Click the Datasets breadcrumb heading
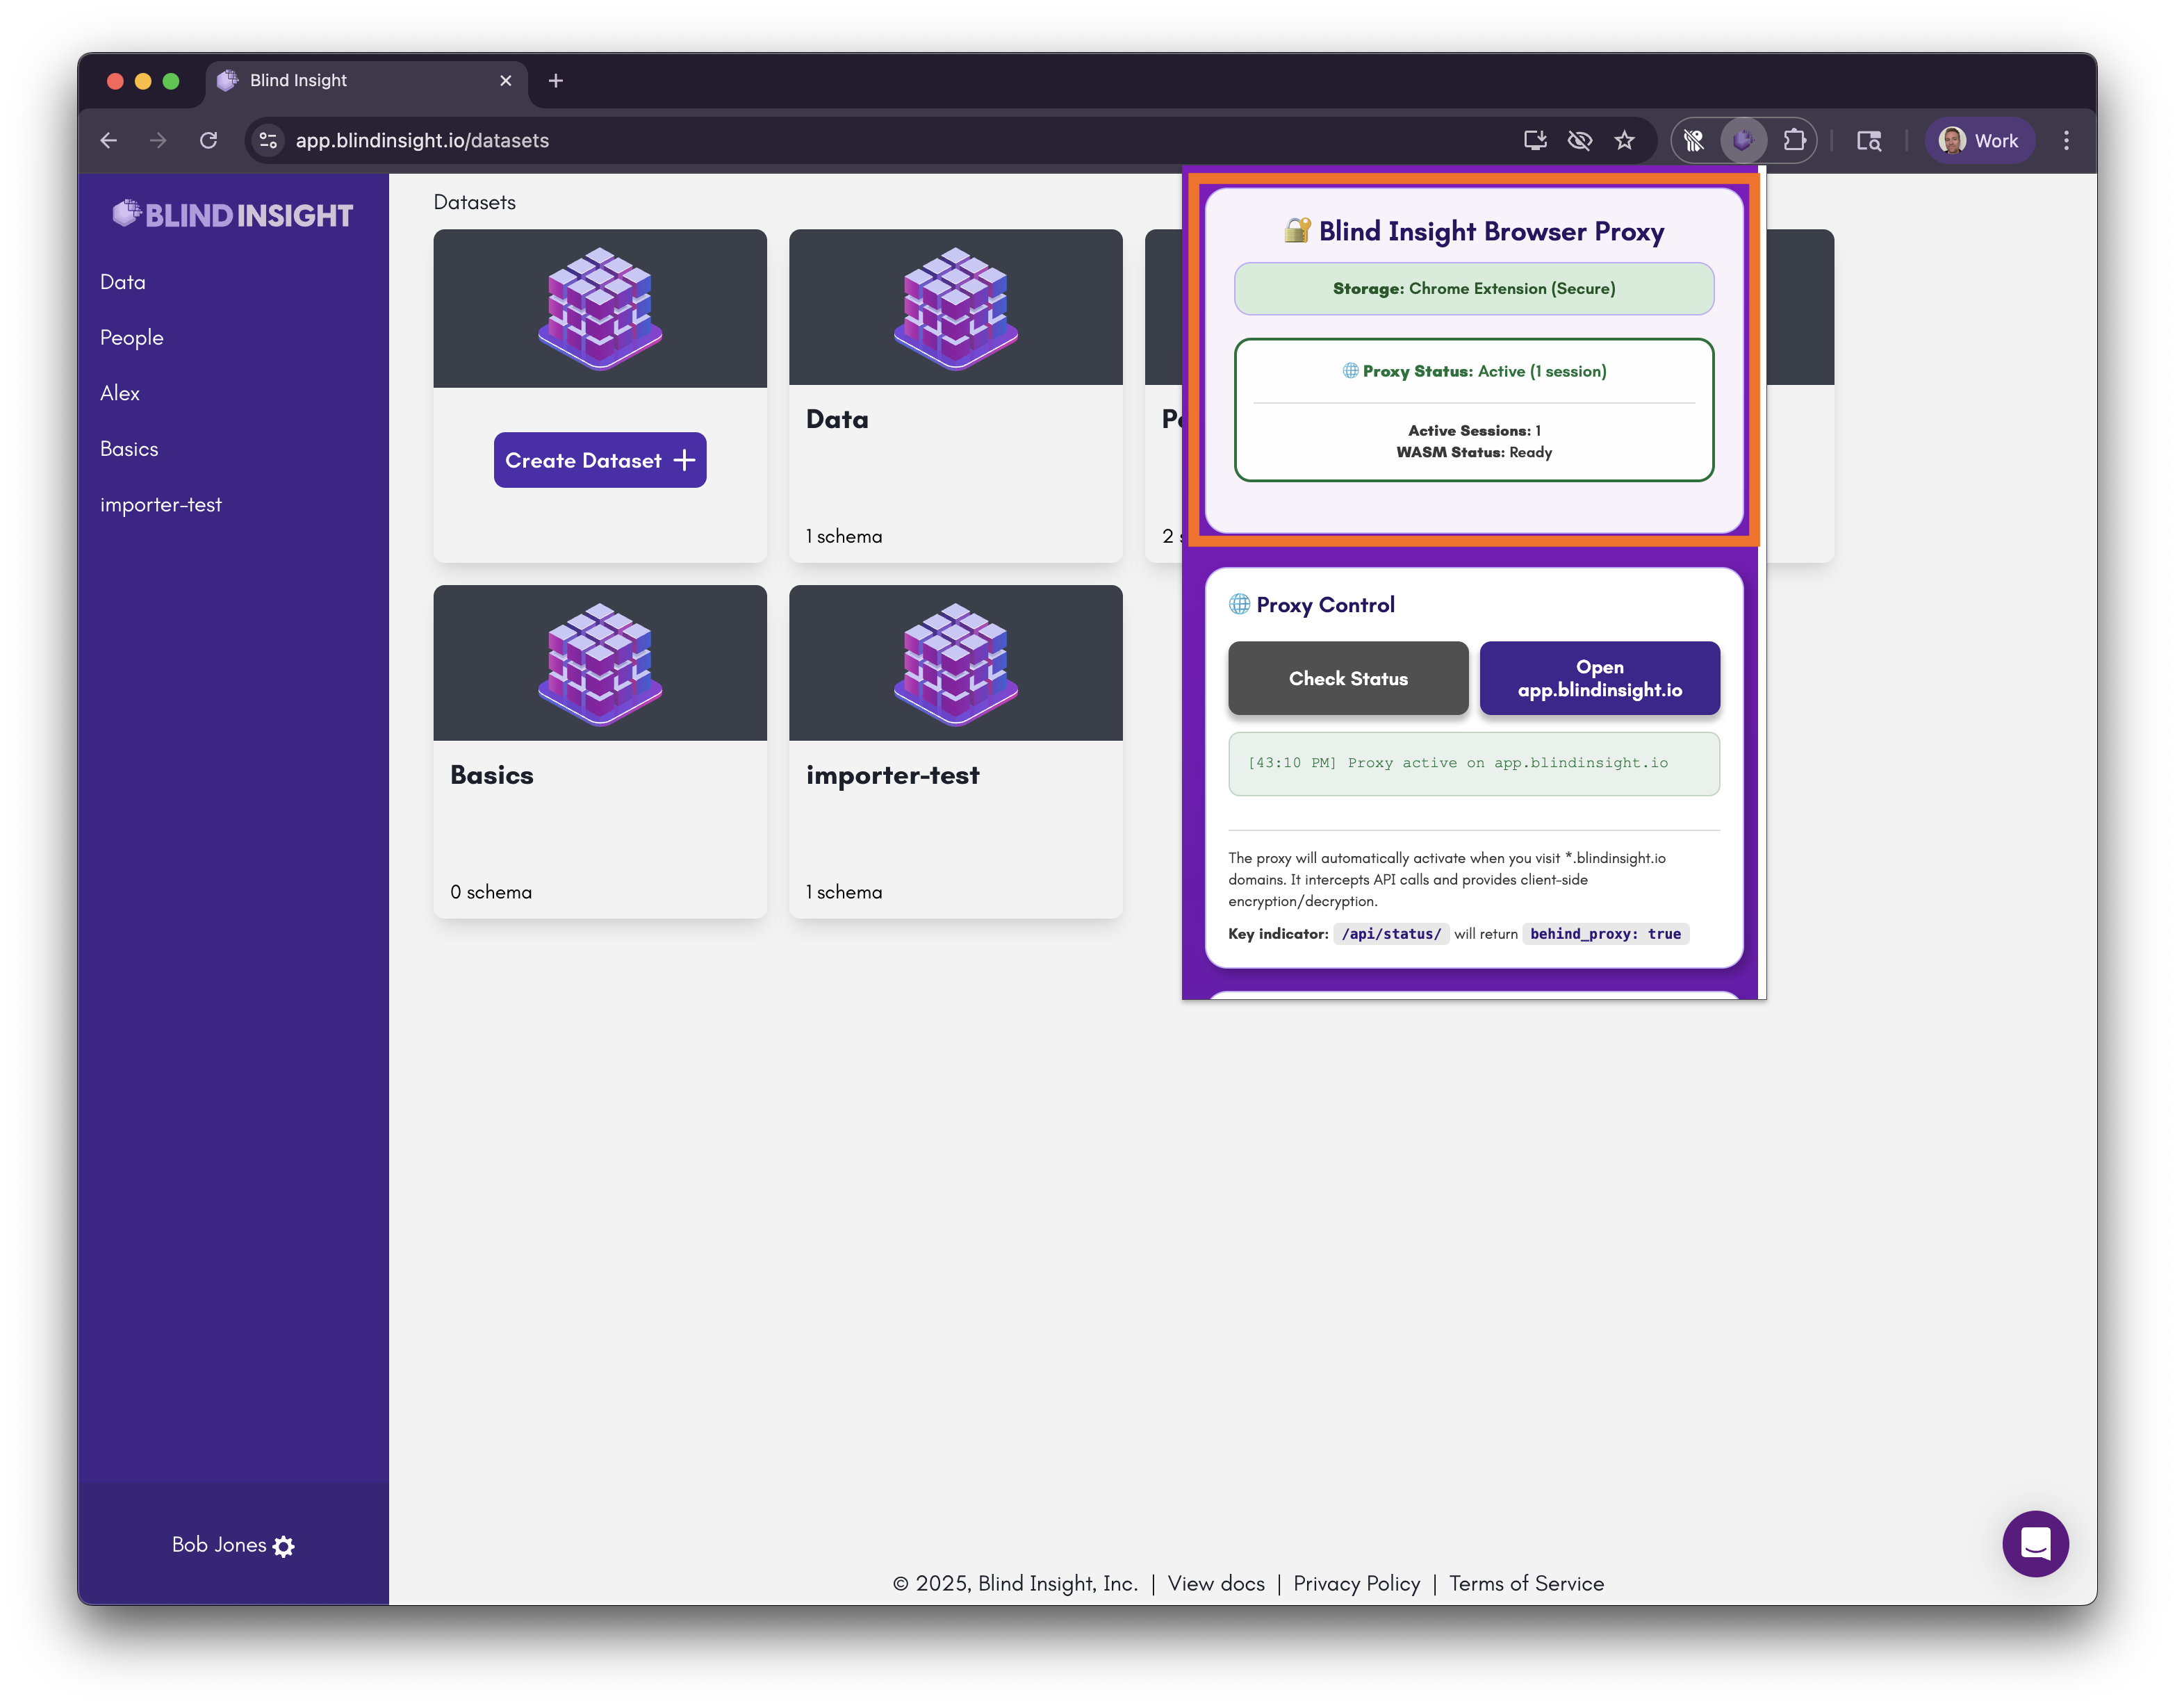 click(x=475, y=203)
